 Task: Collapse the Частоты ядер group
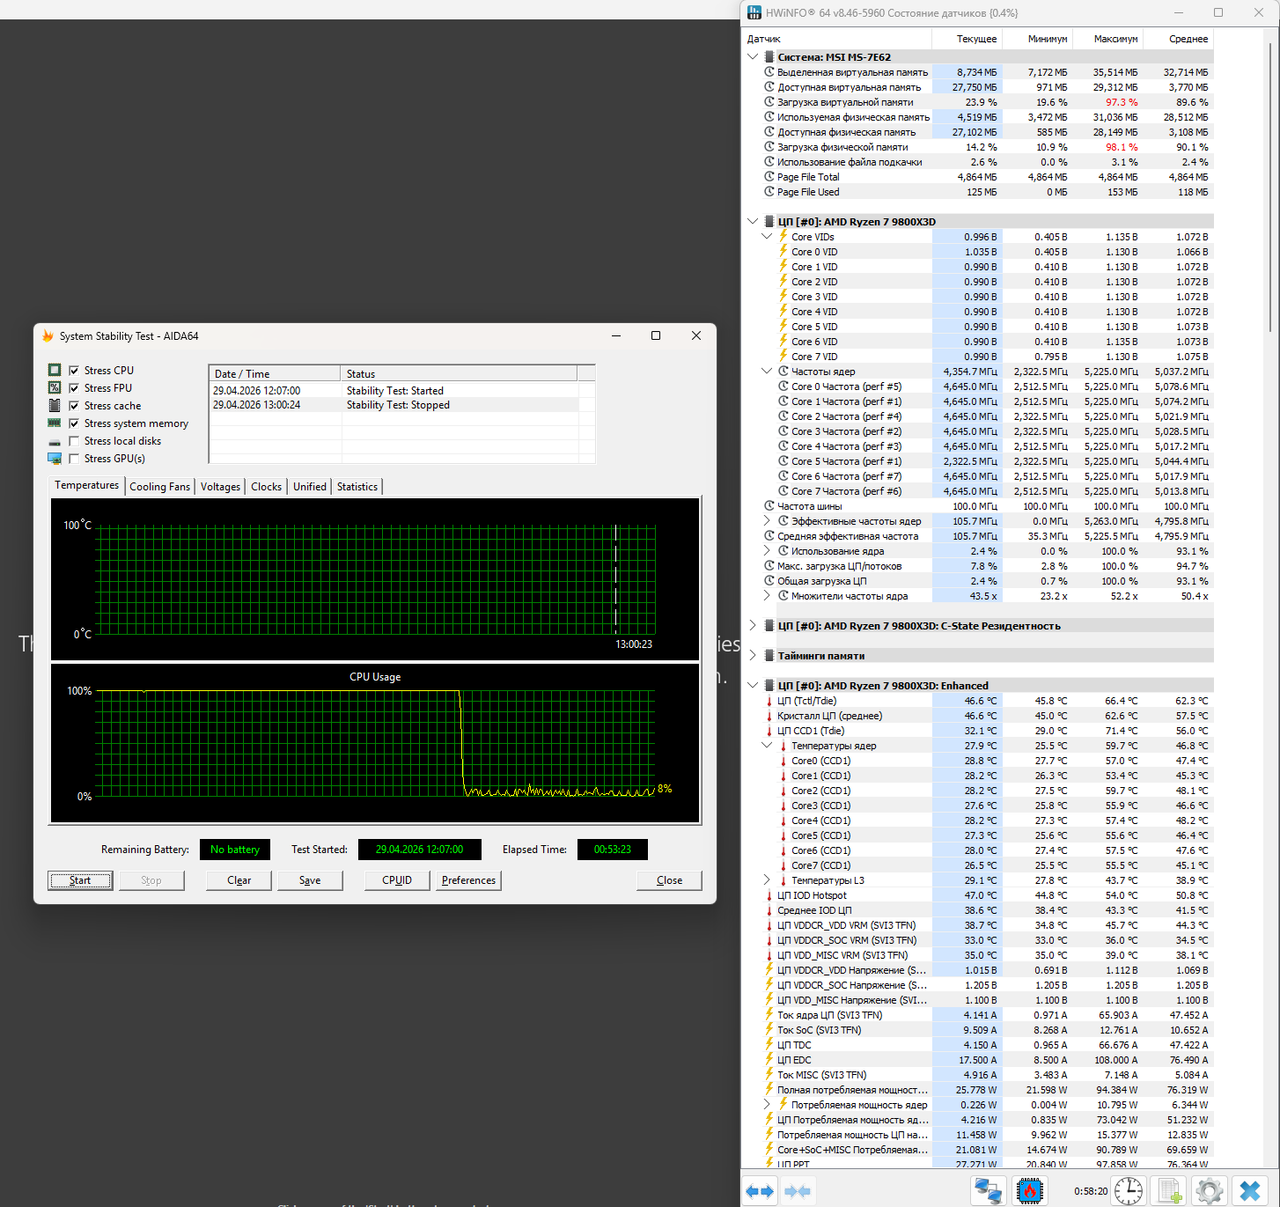pyautogui.click(x=767, y=371)
